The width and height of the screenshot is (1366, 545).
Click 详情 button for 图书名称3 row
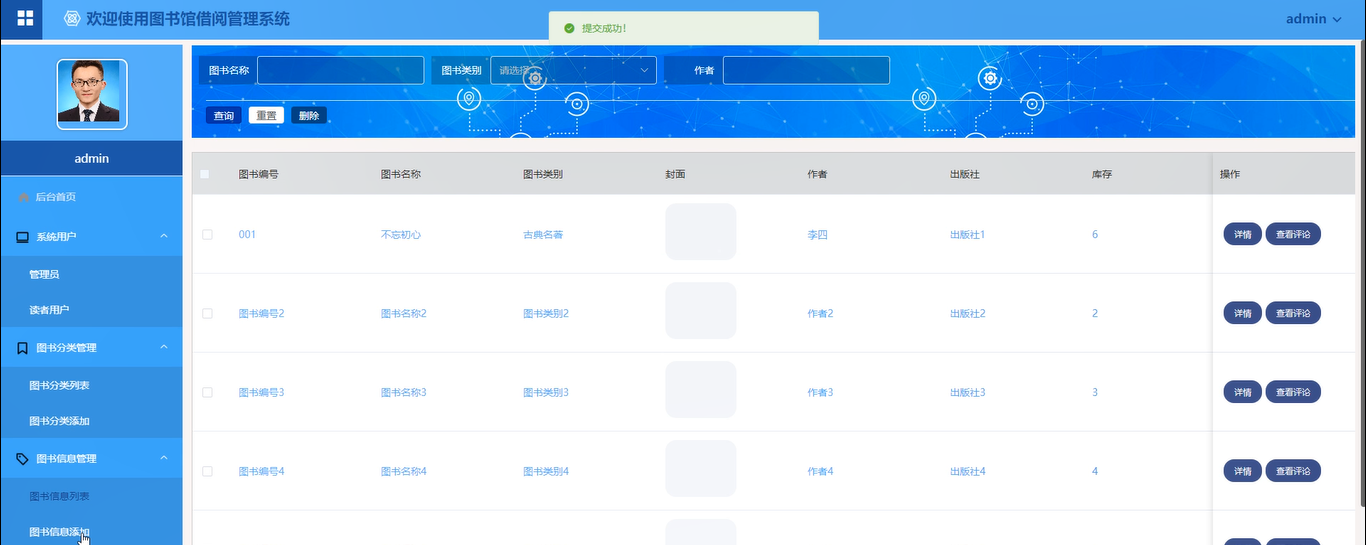point(1242,392)
